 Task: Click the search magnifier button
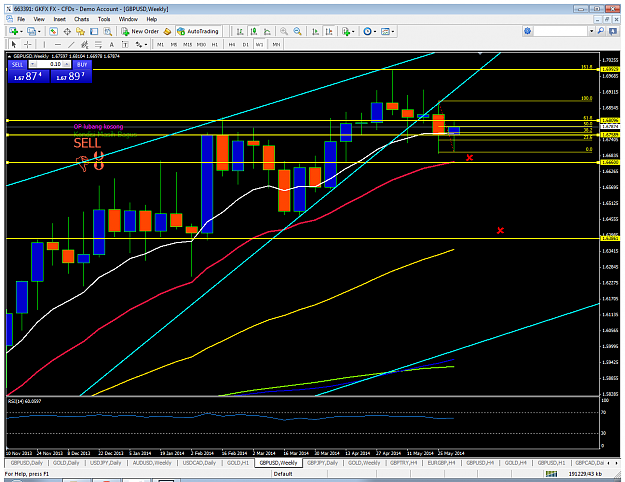click(601, 31)
